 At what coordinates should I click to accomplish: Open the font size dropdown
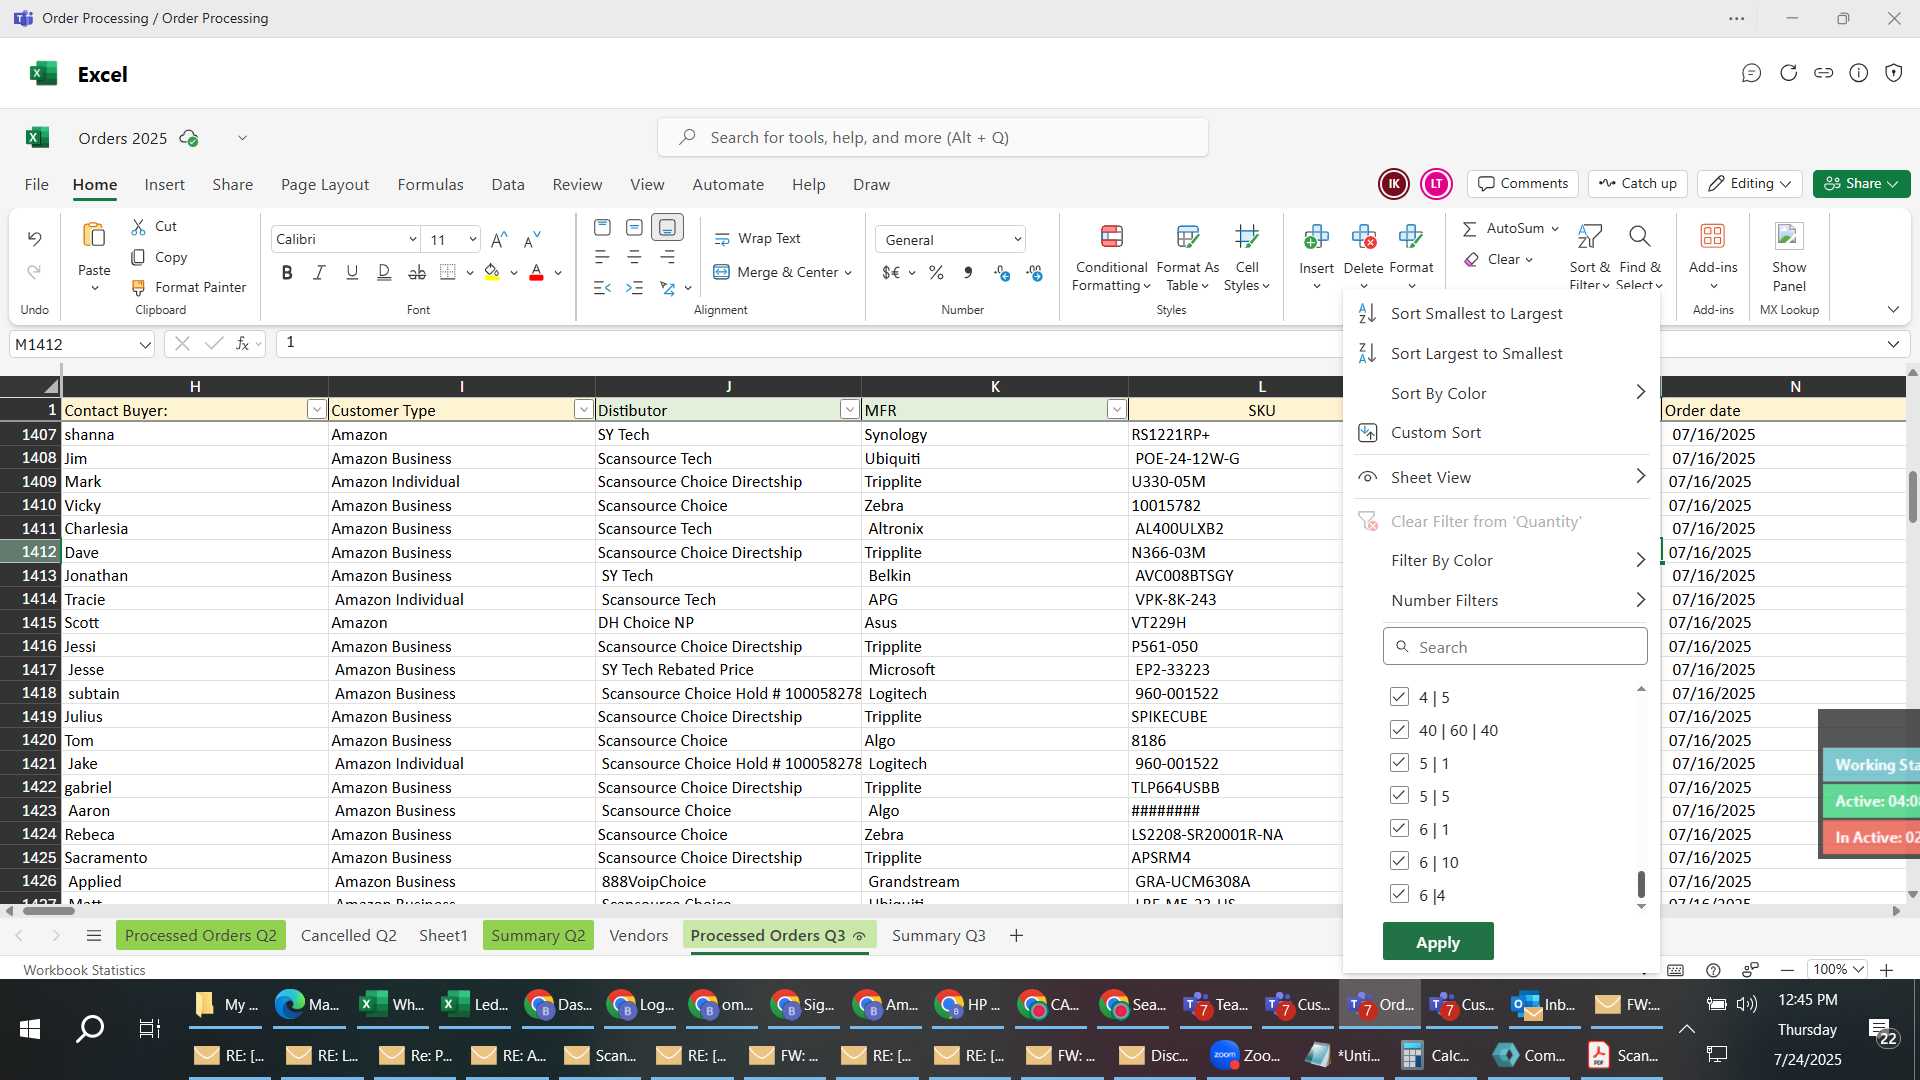coord(472,240)
